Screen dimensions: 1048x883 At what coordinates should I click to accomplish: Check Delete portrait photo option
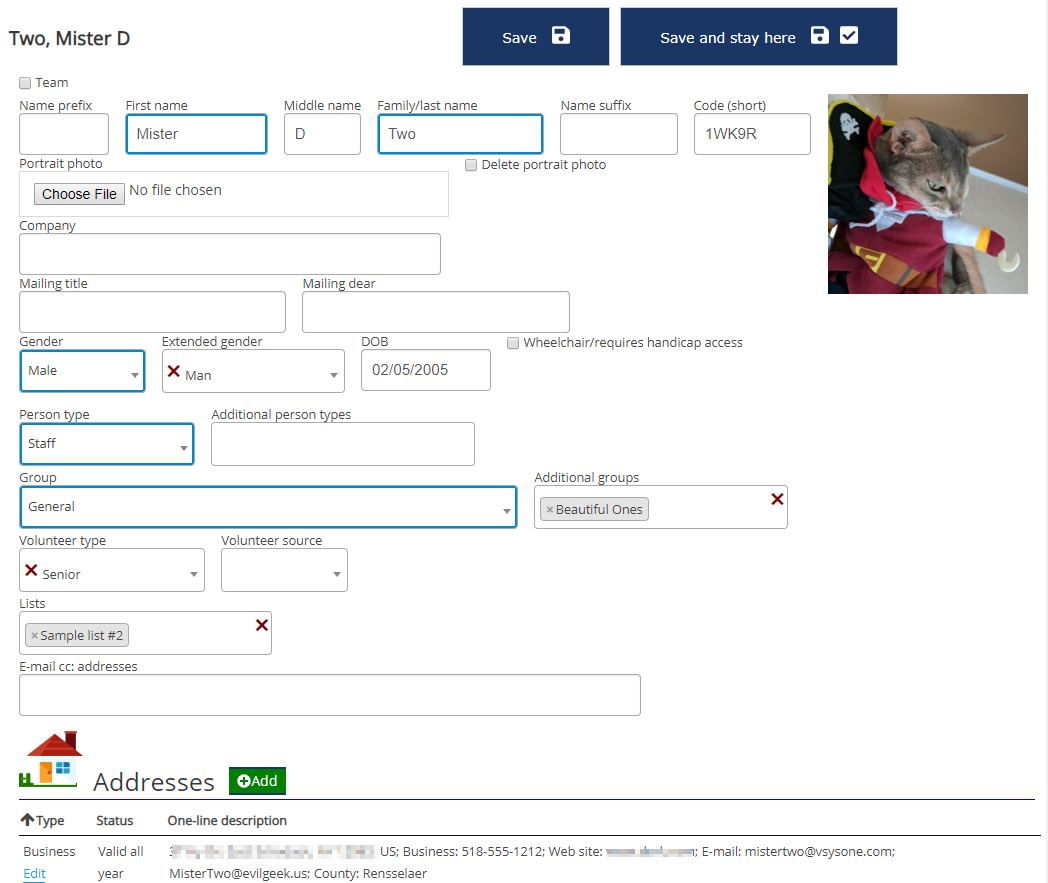click(471, 165)
